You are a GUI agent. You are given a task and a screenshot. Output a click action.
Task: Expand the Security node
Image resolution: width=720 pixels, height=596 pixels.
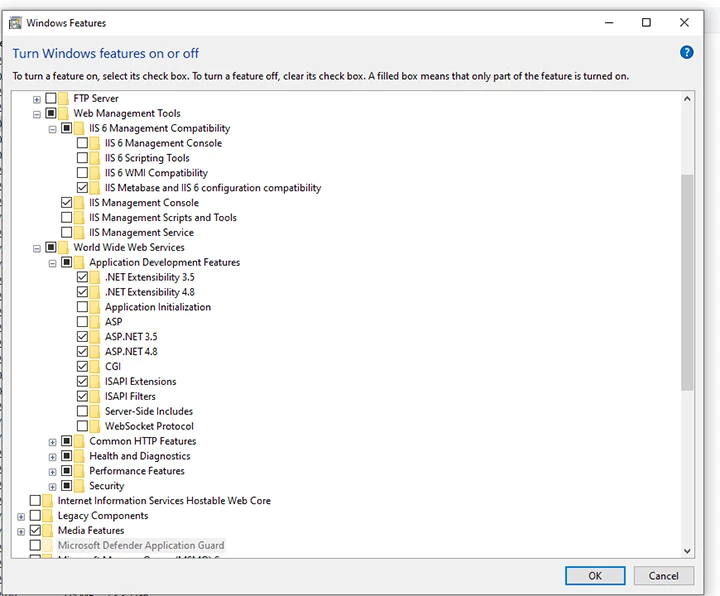click(x=52, y=487)
